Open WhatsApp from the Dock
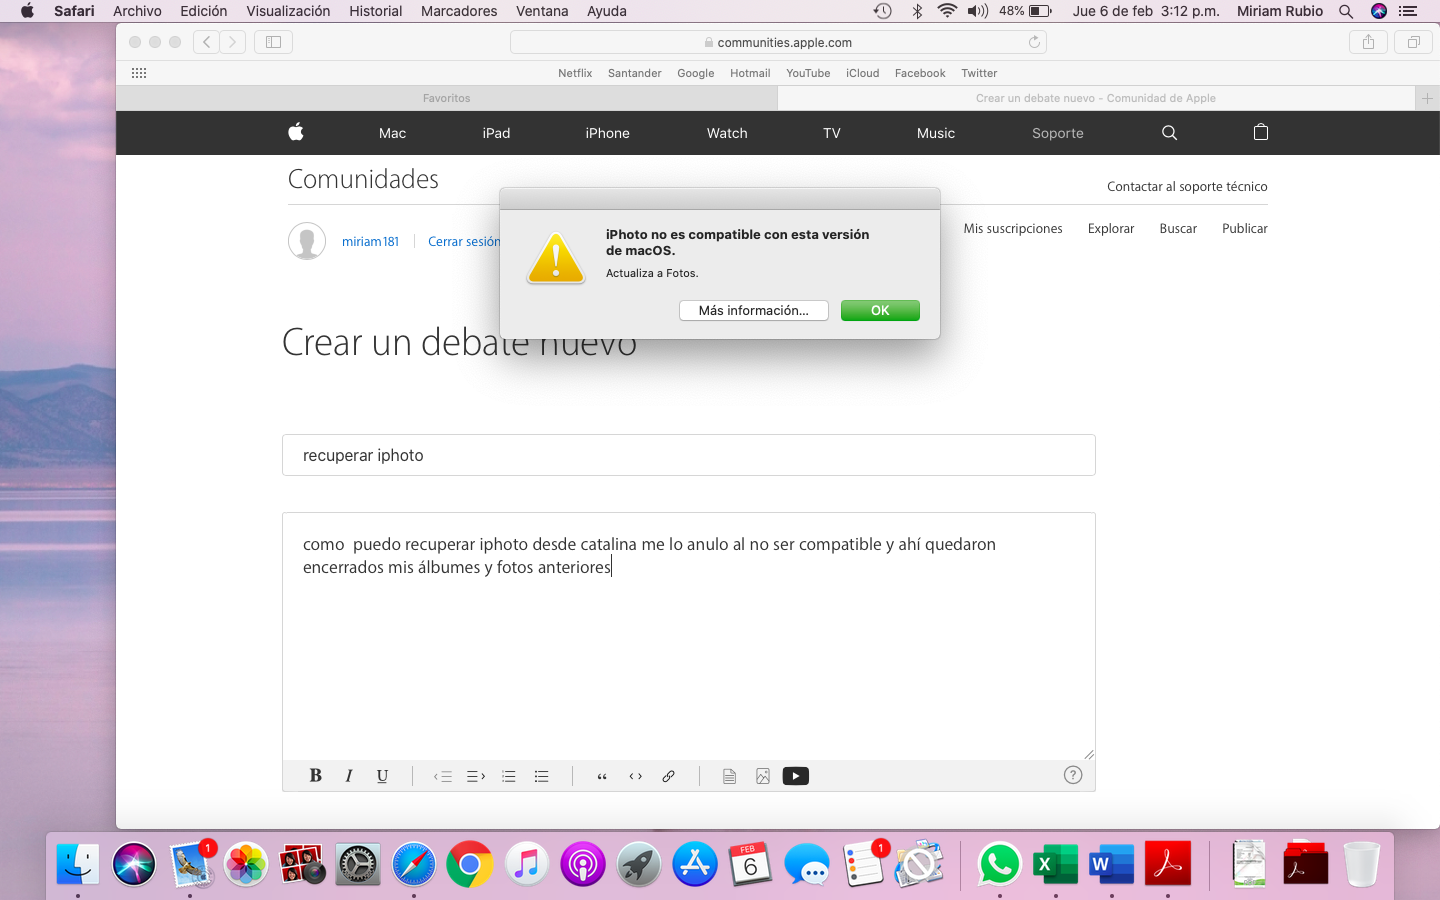This screenshot has height=900, width=1440. tap(999, 864)
